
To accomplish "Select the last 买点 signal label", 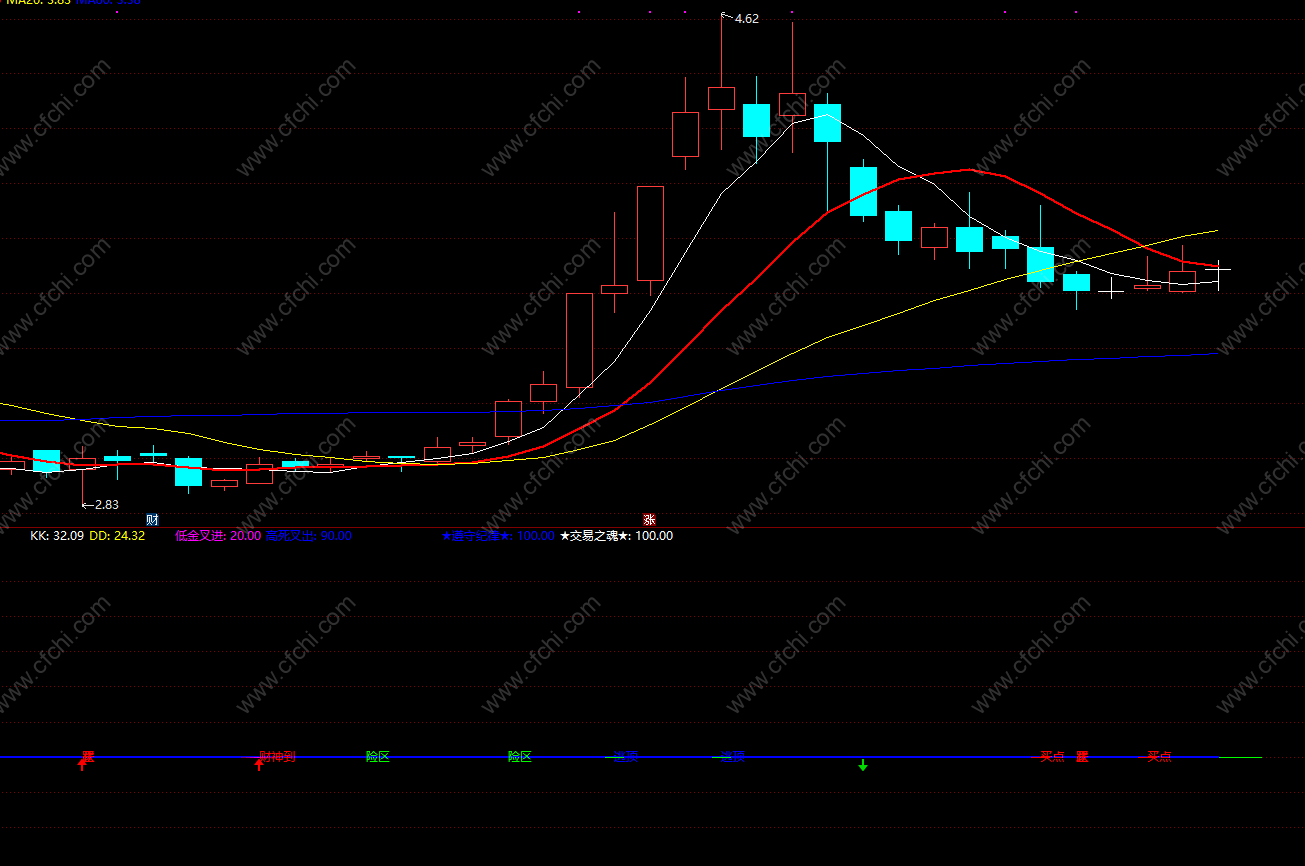I will coord(1159,757).
